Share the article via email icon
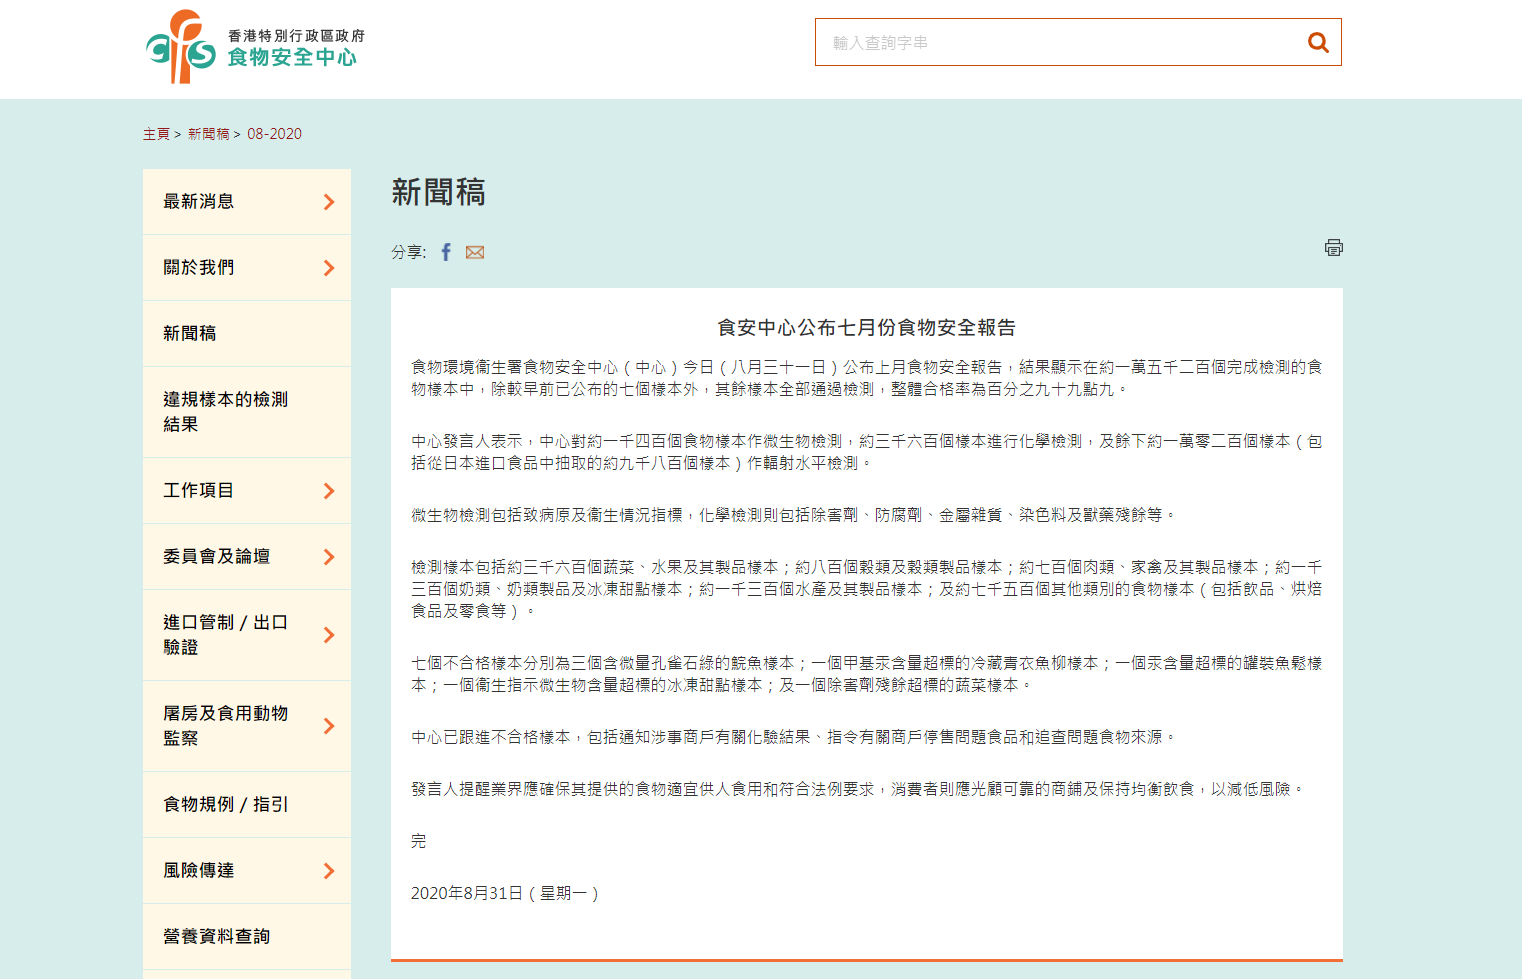 (475, 252)
